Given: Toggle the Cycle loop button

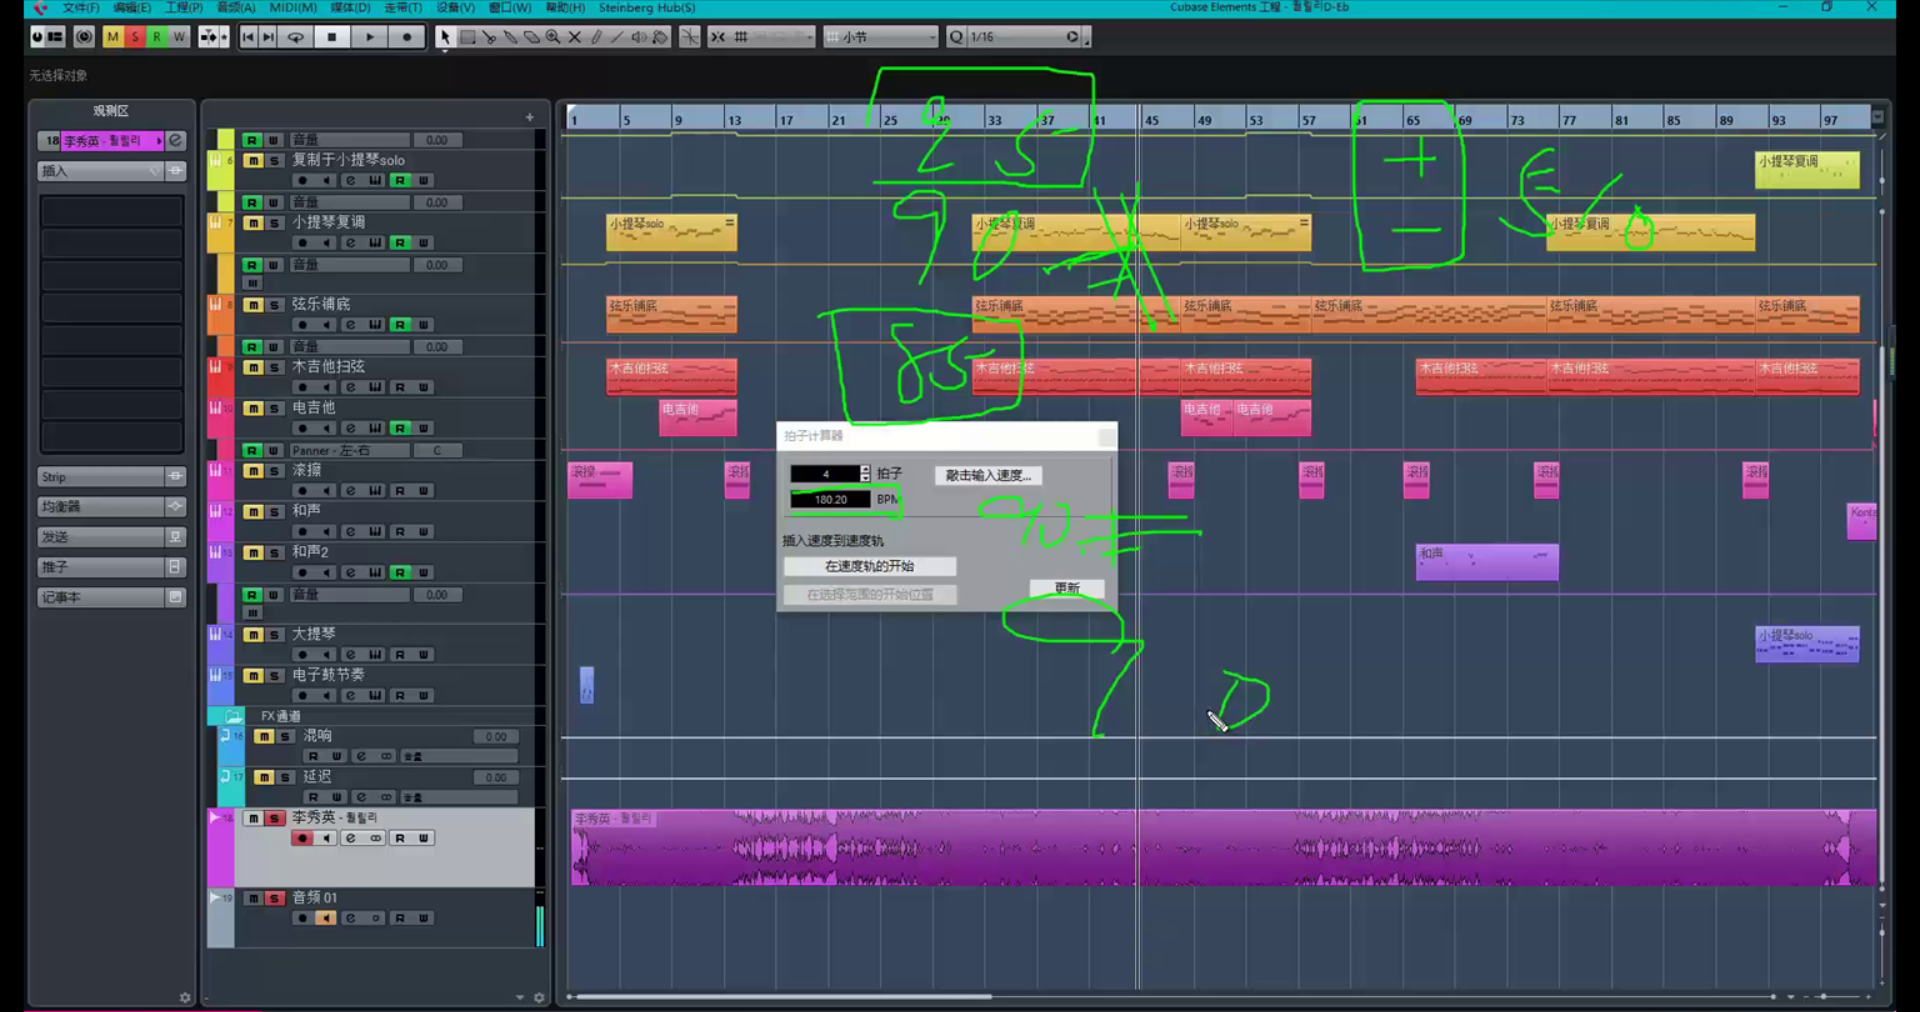Looking at the screenshot, I should coord(296,37).
